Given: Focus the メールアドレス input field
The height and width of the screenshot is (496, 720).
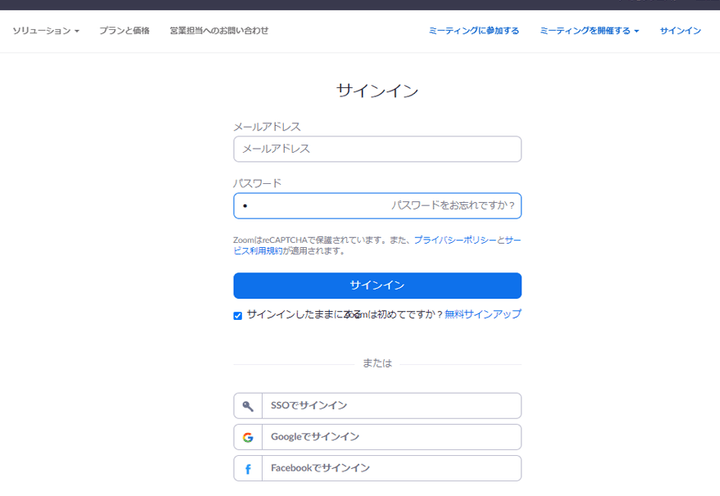Looking at the screenshot, I should point(377,149).
